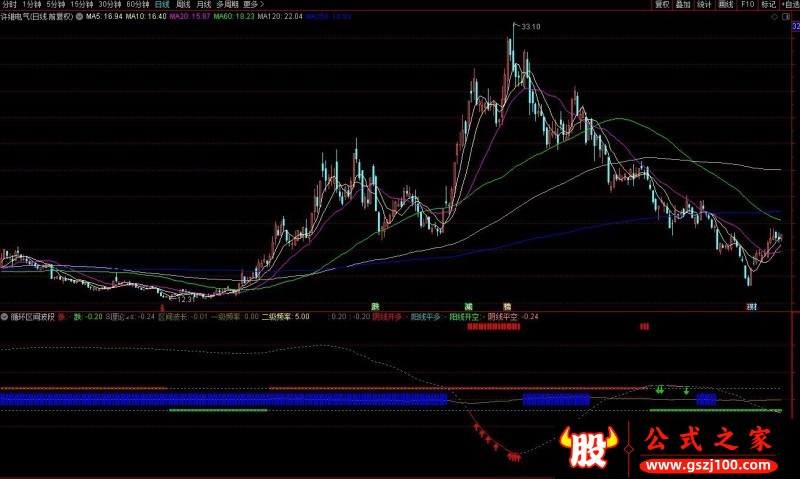Viewport: 800px width, 479px height.
Task: Switch to the 周线 weekly chart tab
Action: (x=183, y=5)
